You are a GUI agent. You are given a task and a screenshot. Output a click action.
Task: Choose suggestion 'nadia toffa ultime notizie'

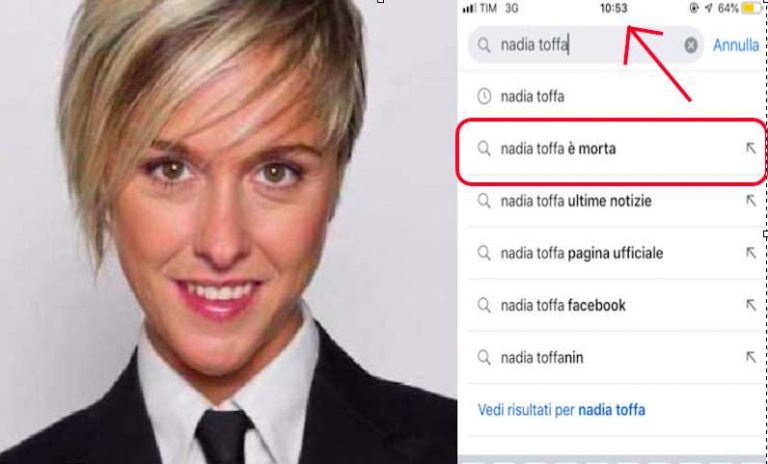click(613, 201)
